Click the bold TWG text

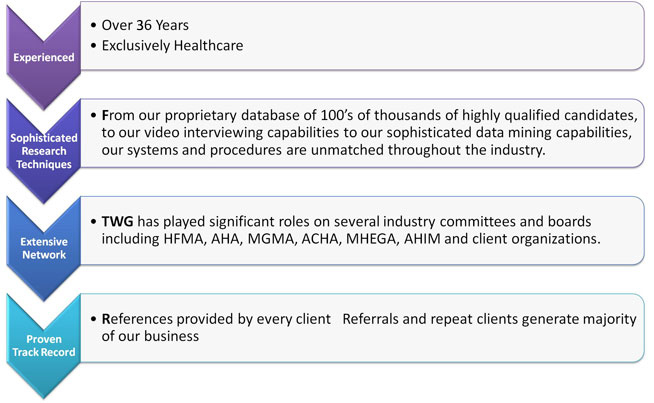point(117,221)
